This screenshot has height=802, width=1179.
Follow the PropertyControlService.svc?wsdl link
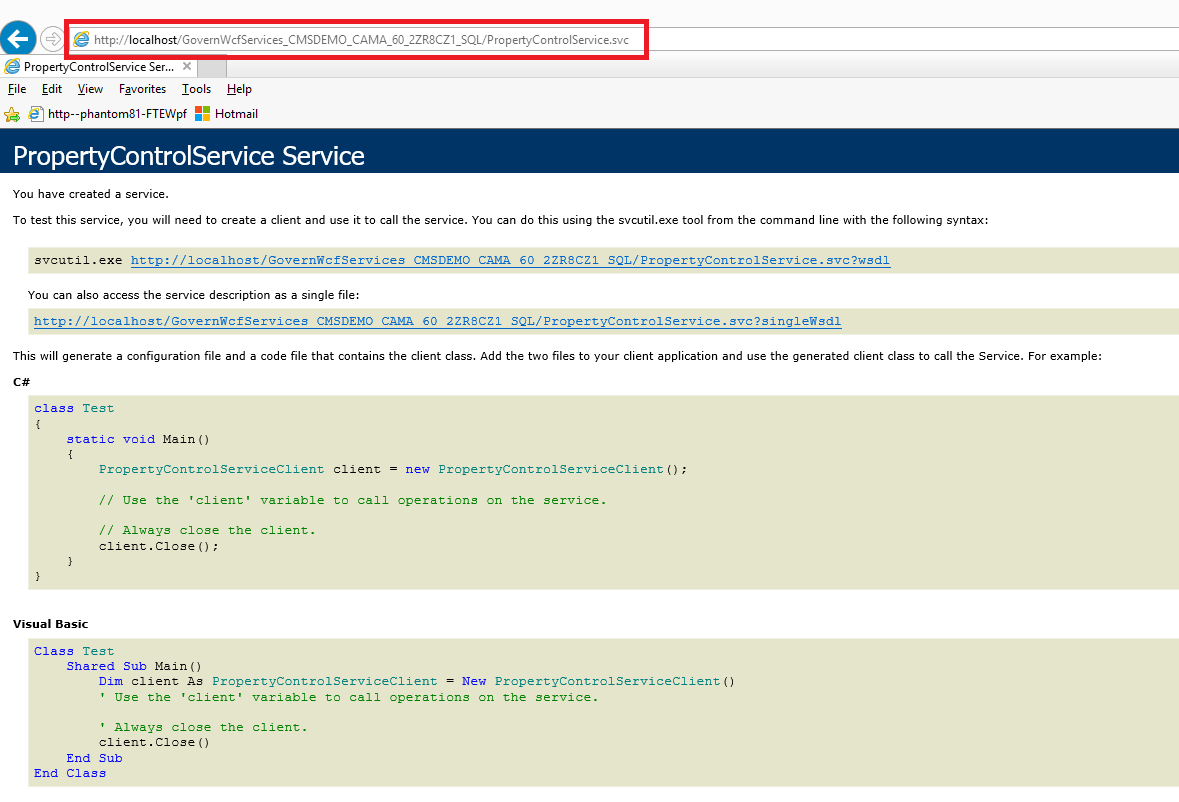click(x=510, y=260)
